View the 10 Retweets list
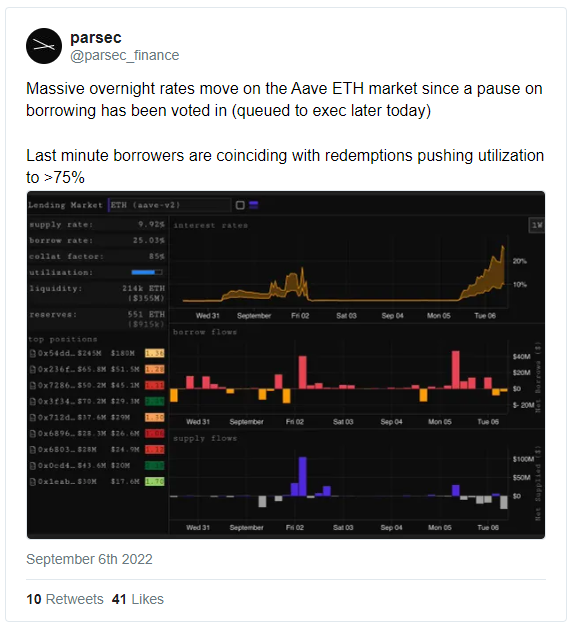The height and width of the screenshot is (627, 571). (65, 599)
